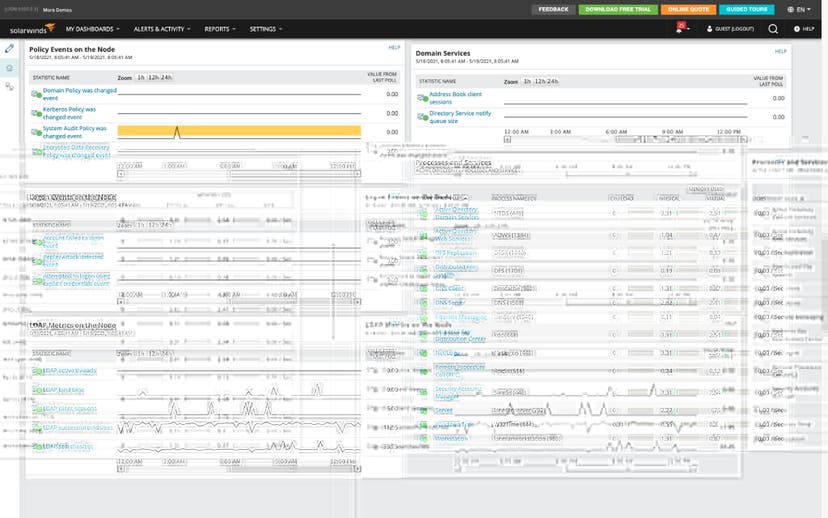Open Encrypted Data Recovery Policy was changed link
828x518 pixels.
point(76,151)
